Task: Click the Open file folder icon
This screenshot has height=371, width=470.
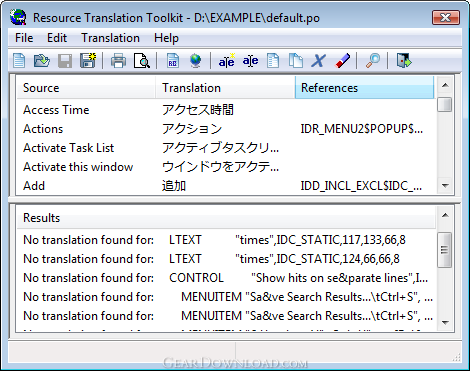Action: coord(42,61)
